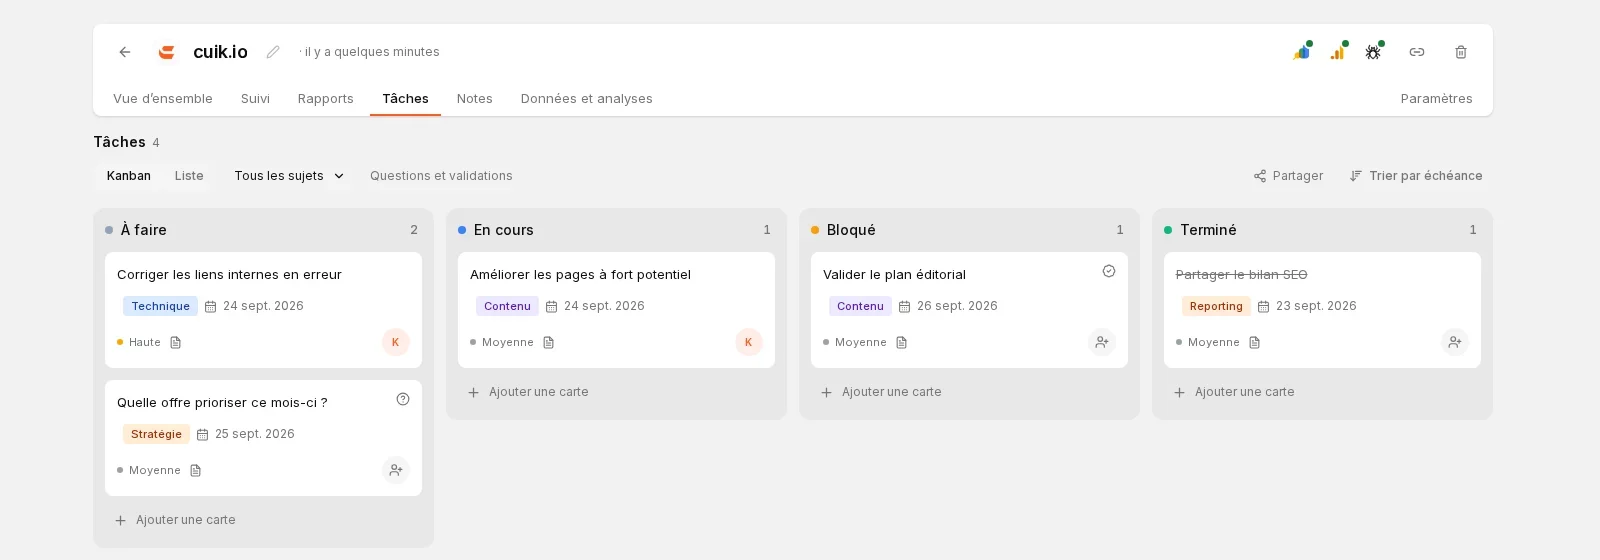
Task: Click the Stratégie tag
Action: click(156, 434)
